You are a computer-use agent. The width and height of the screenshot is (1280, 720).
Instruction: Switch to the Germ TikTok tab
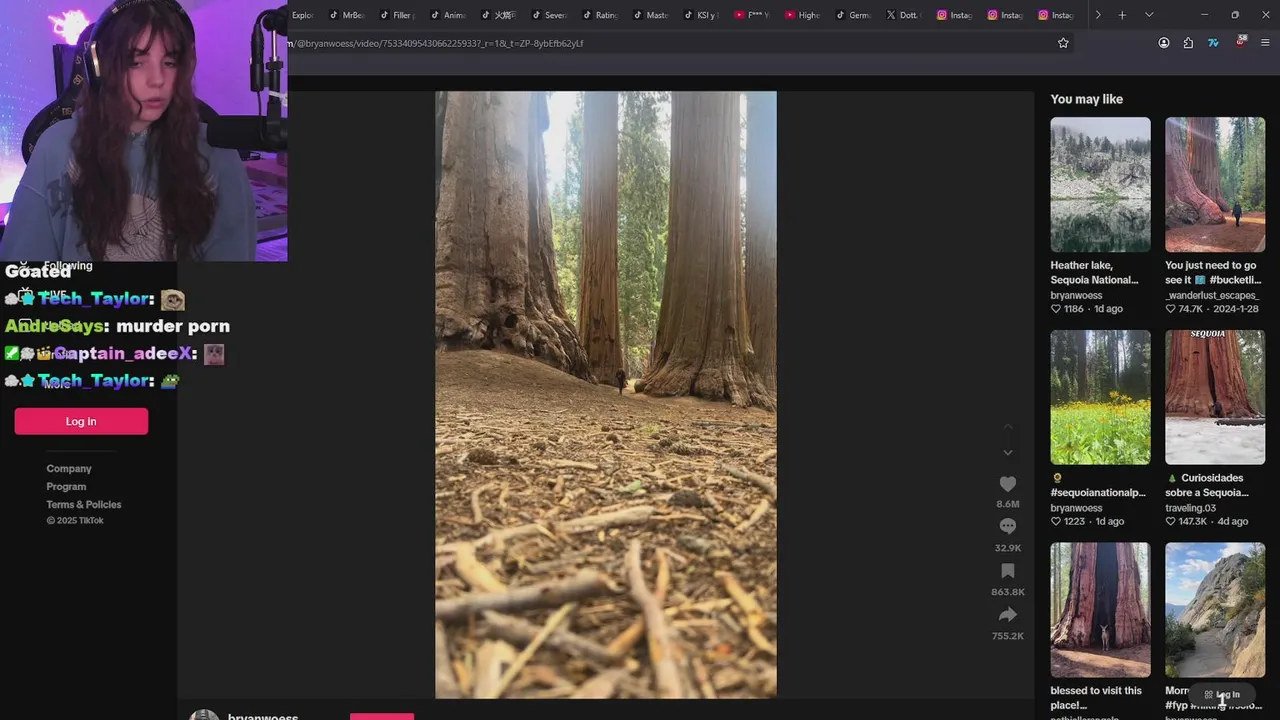pos(854,15)
